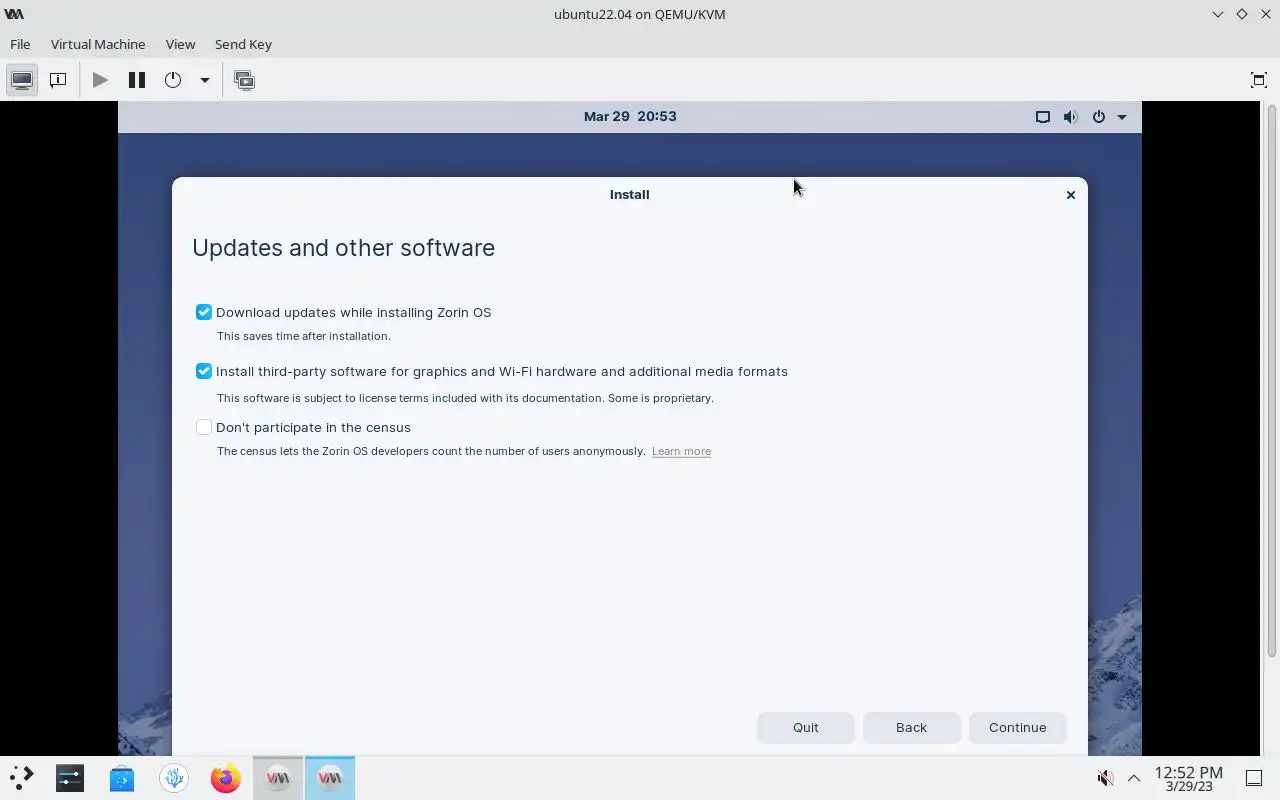Open the Mar 29 20:53 clock menu

click(630, 116)
